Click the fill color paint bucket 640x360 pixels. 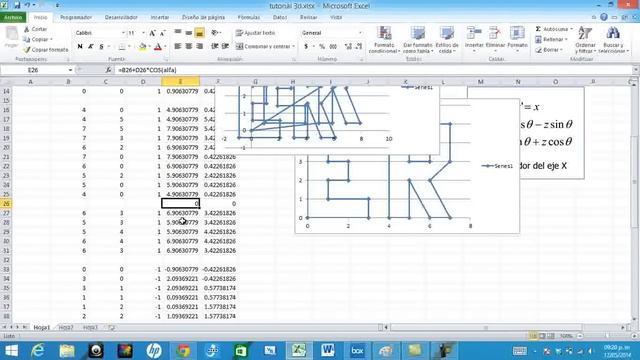click(x=142, y=47)
